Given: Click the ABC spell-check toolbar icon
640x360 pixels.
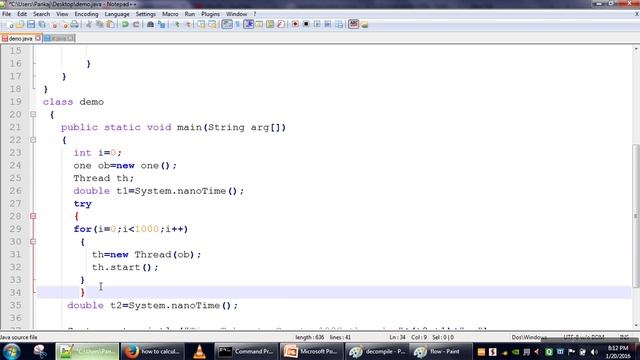Looking at the screenshot, I should click(x=354, y=24).
